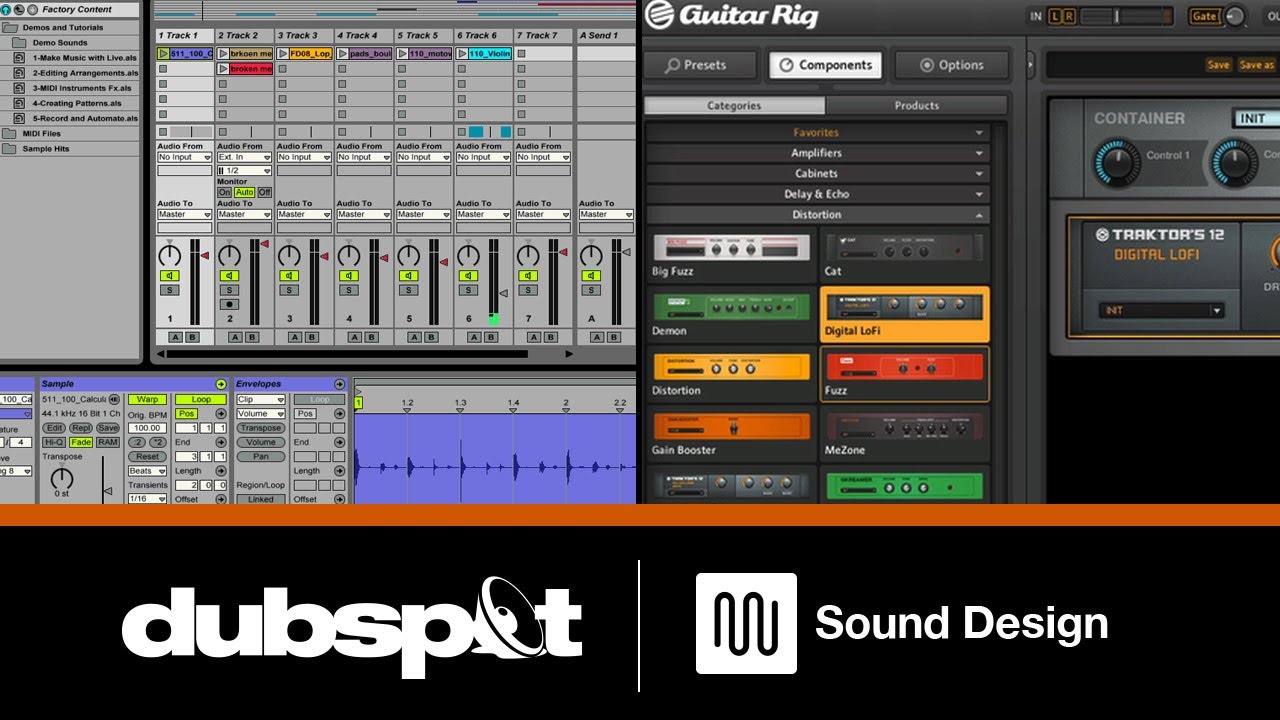The height and width of the screenshot is (720, 1280).
Task: Open Envelopes Clip device chooser dropdown
Action: click(260, 399)
